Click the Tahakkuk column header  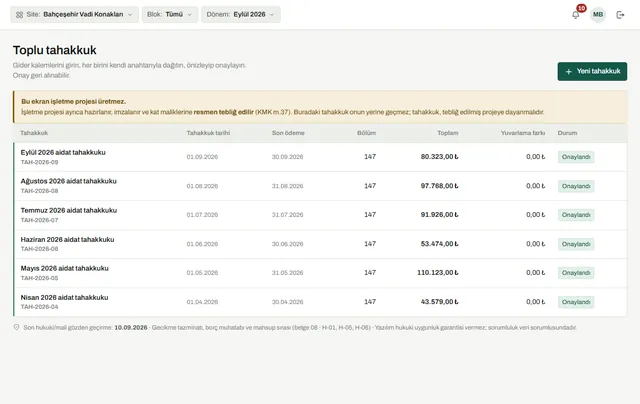point(34,133)
